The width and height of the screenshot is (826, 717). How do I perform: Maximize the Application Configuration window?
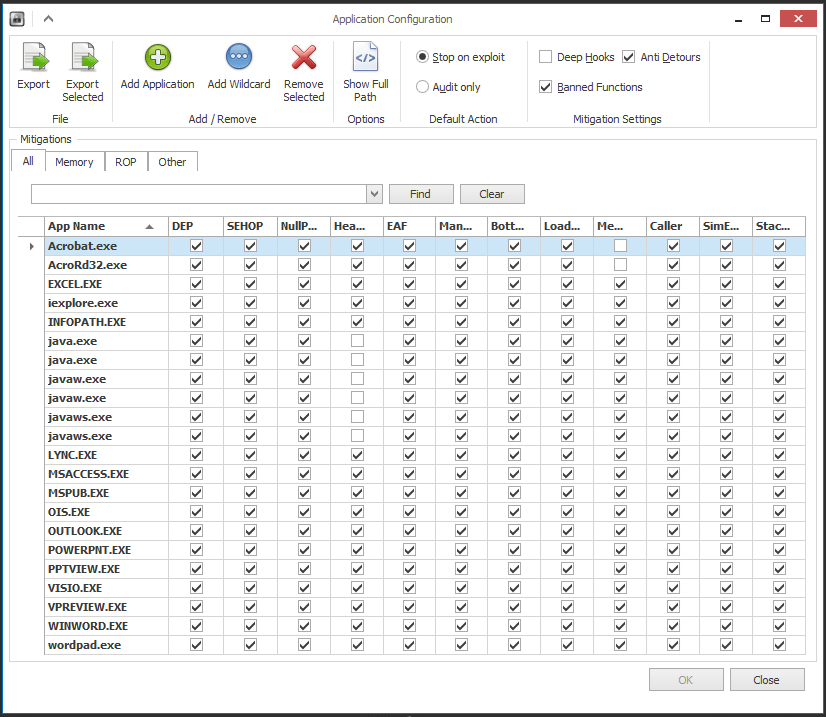[x=765, y=18]
